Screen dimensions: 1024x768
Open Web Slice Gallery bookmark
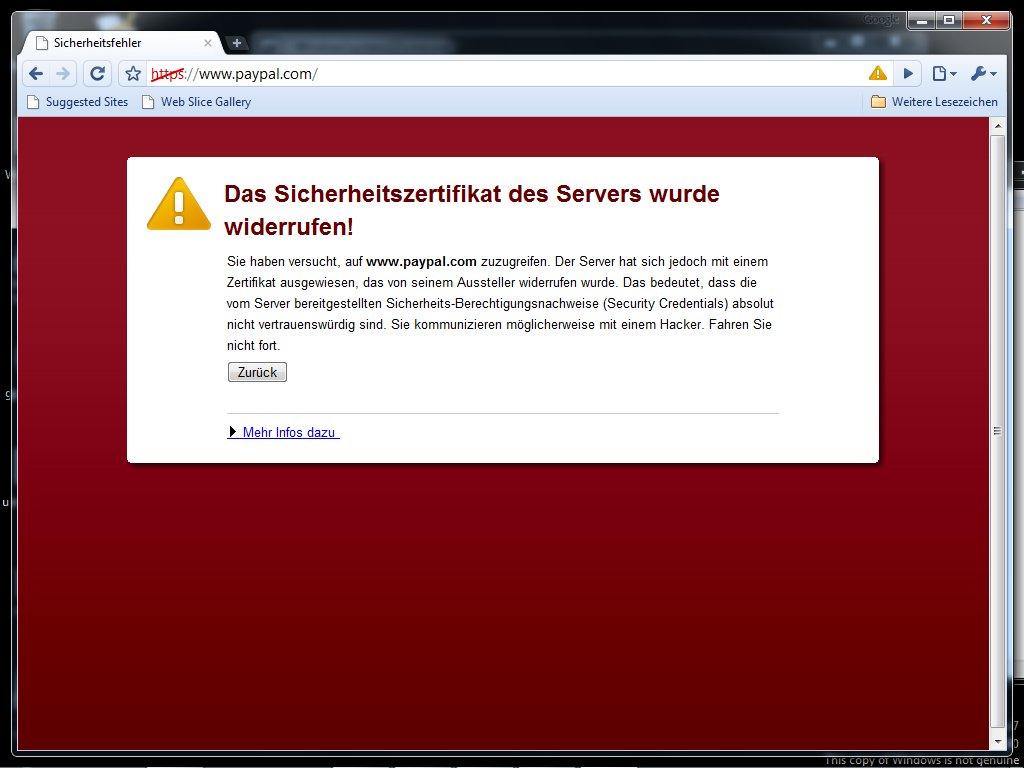pos(197,102)
